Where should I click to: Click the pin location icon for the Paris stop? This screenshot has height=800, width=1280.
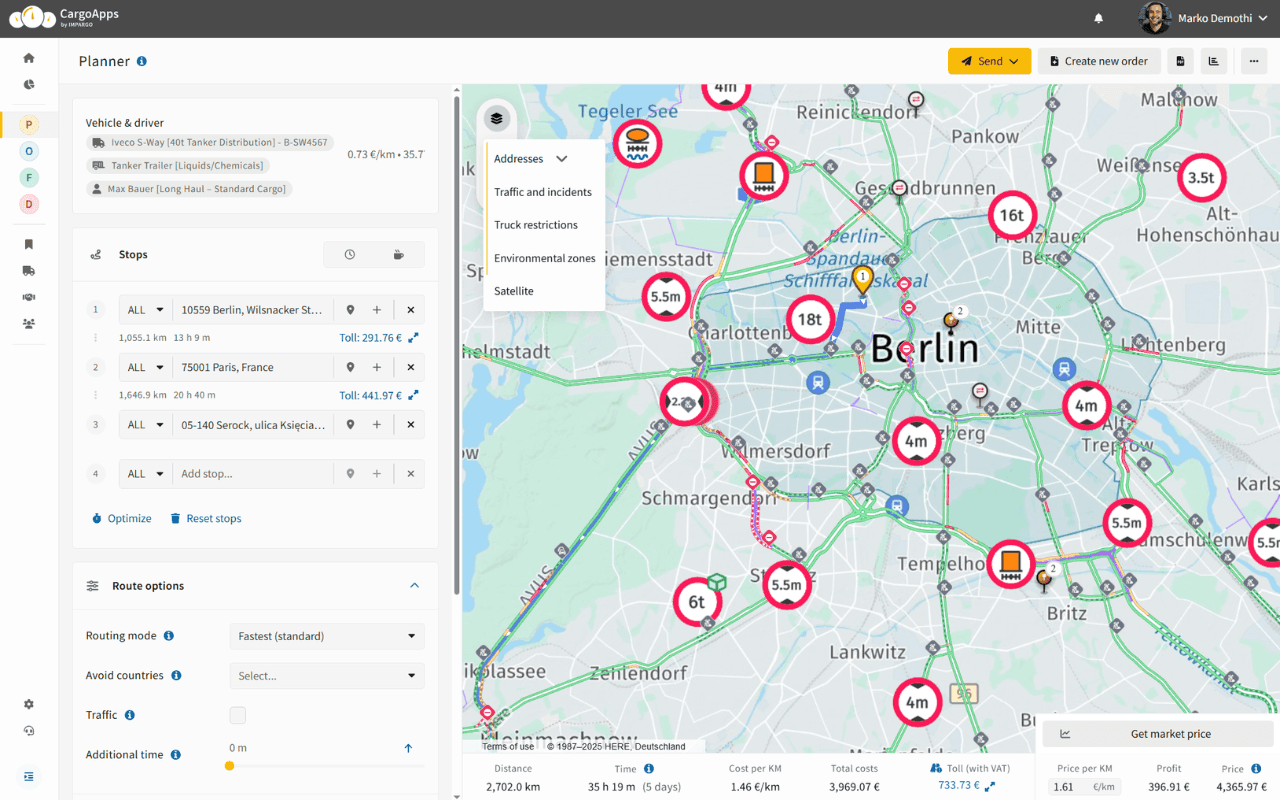point(351,367)
